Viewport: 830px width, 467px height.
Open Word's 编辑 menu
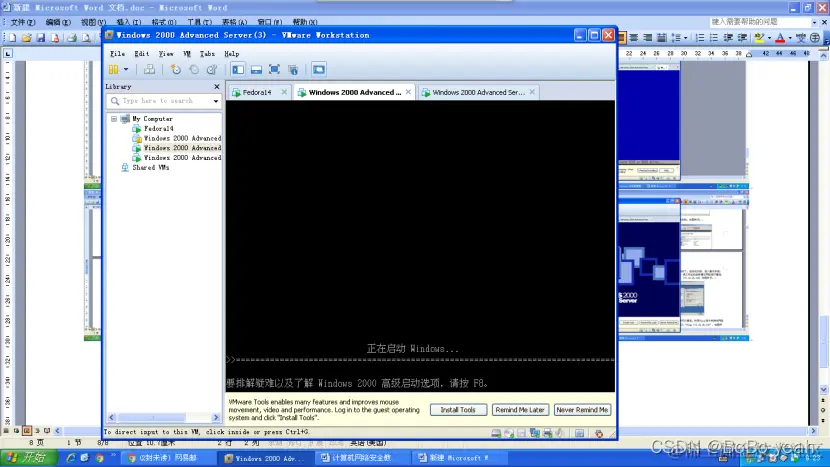click(x=58, y=22)
